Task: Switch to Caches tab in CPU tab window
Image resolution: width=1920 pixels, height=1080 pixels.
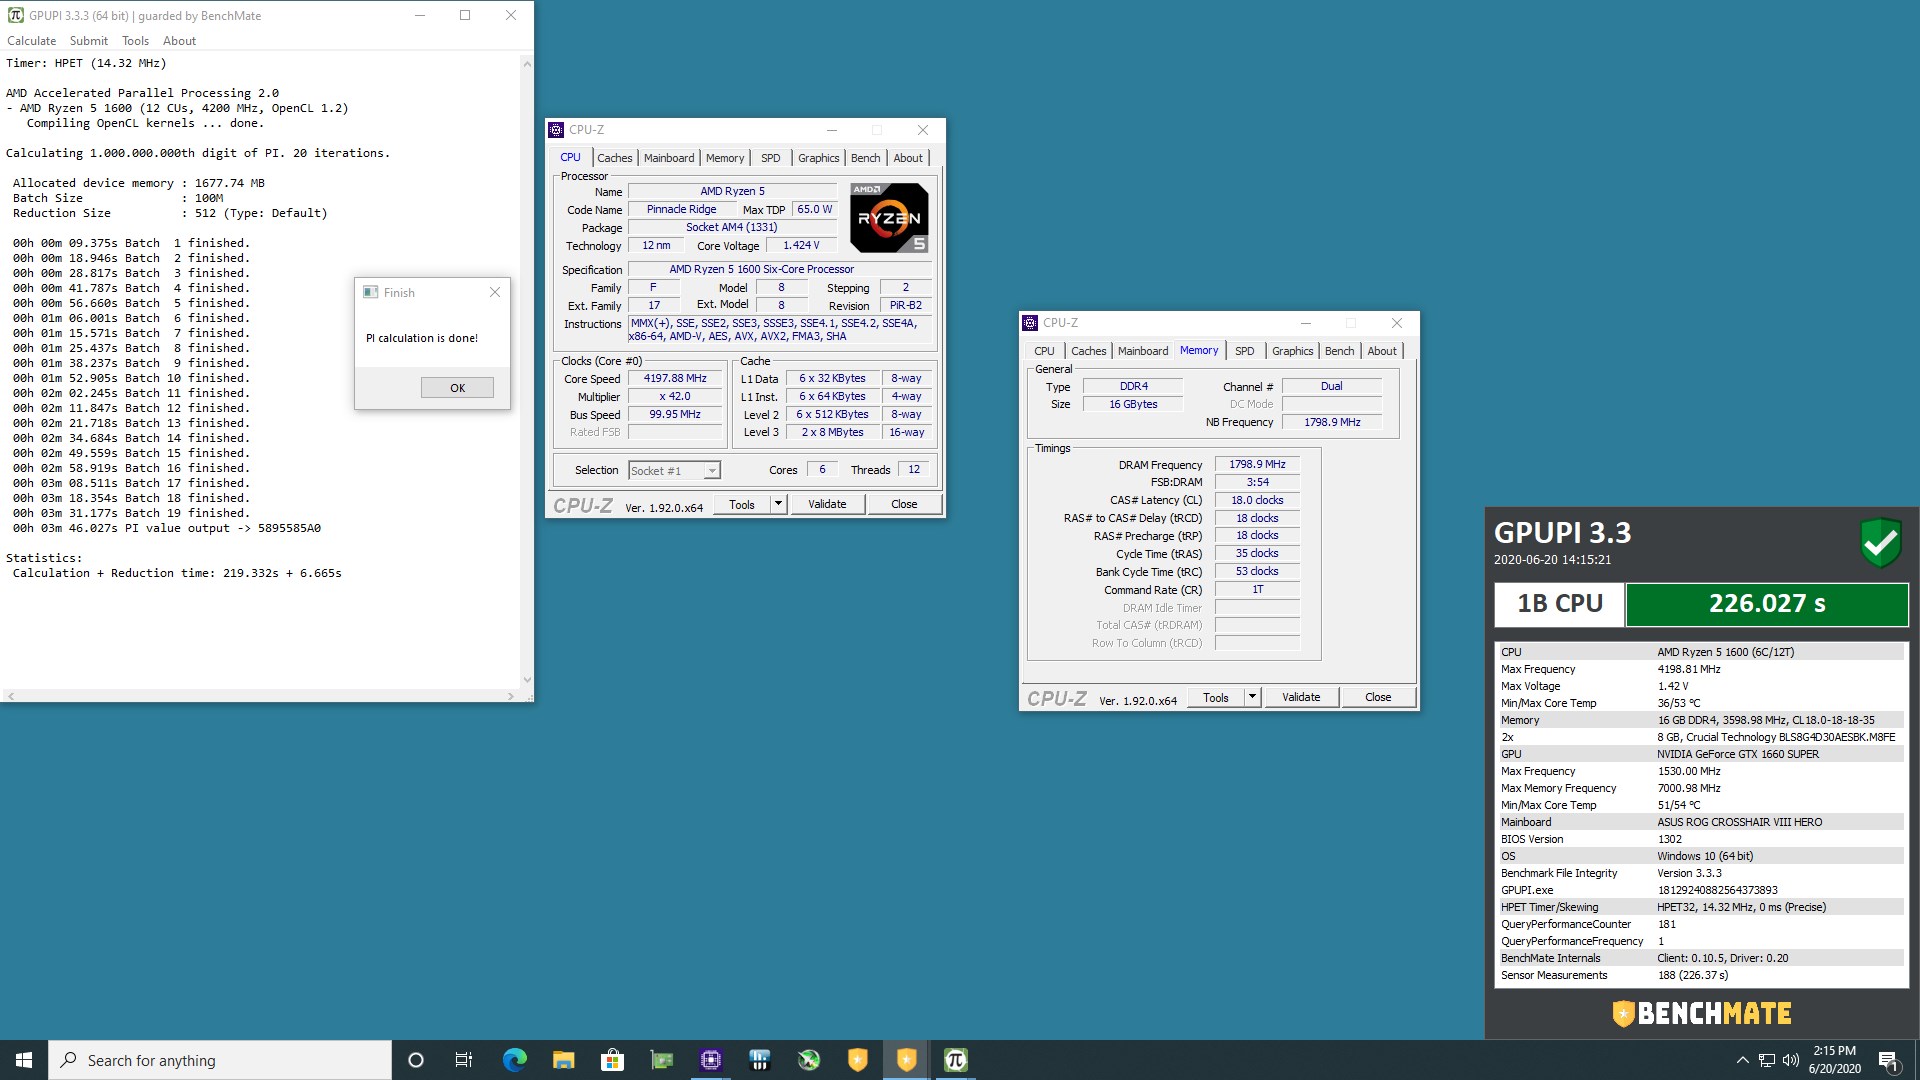Action: click(614, 158)
